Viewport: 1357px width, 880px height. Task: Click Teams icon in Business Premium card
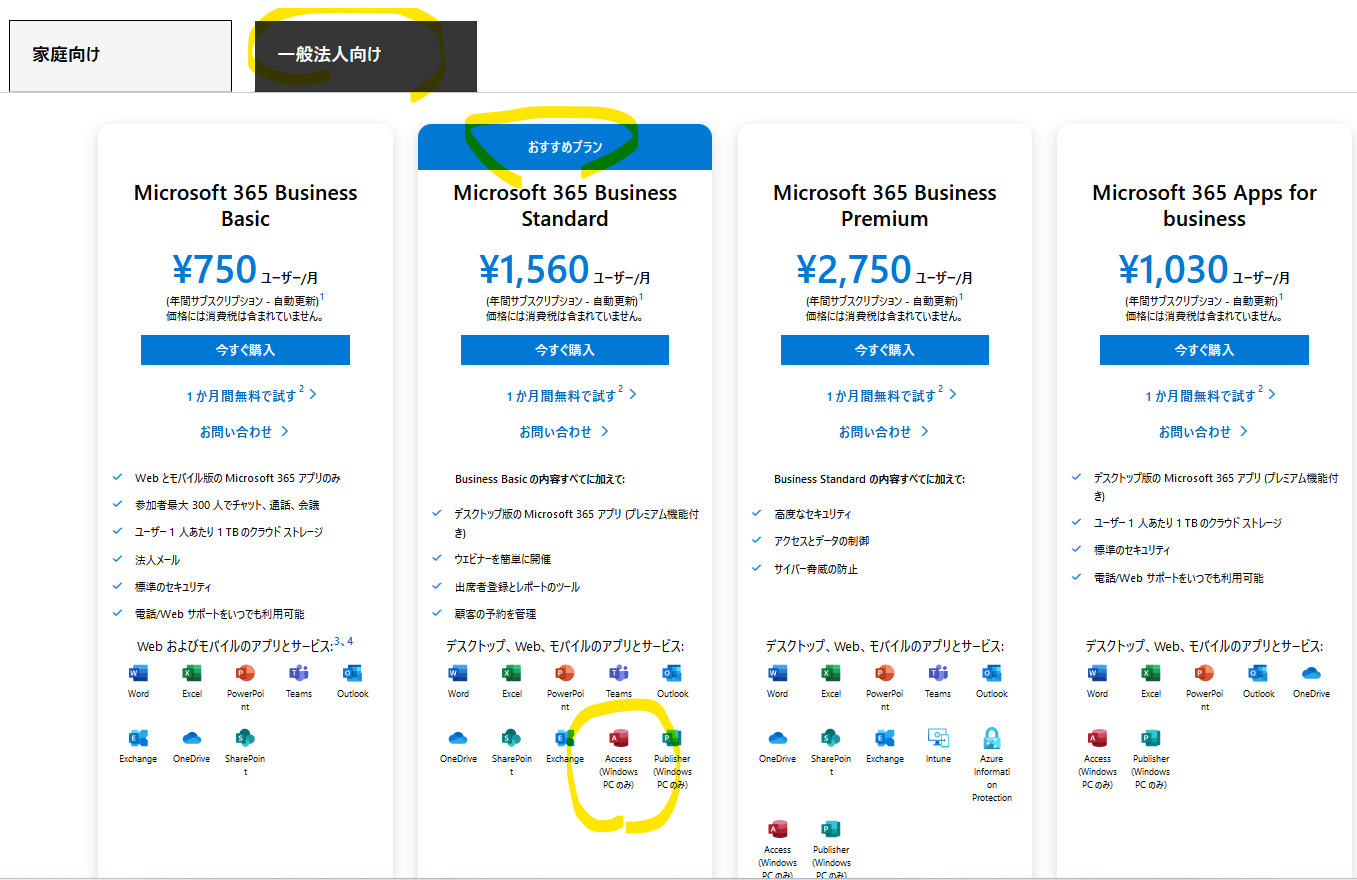pyautogui.click(x=938, y=673)
